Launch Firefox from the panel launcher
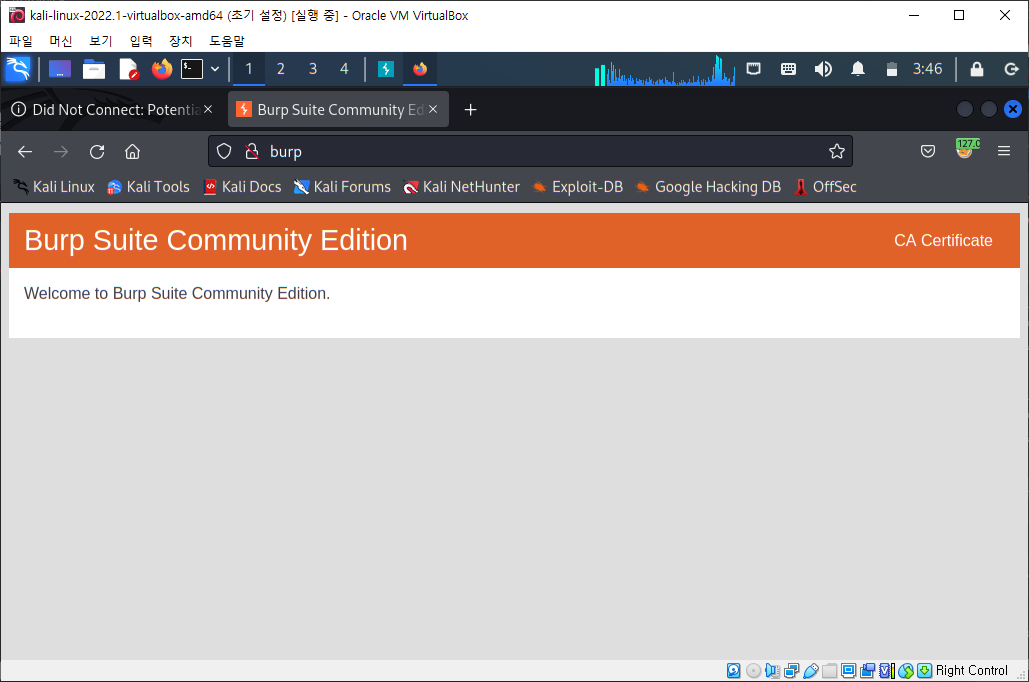 (x=161, y=69)
